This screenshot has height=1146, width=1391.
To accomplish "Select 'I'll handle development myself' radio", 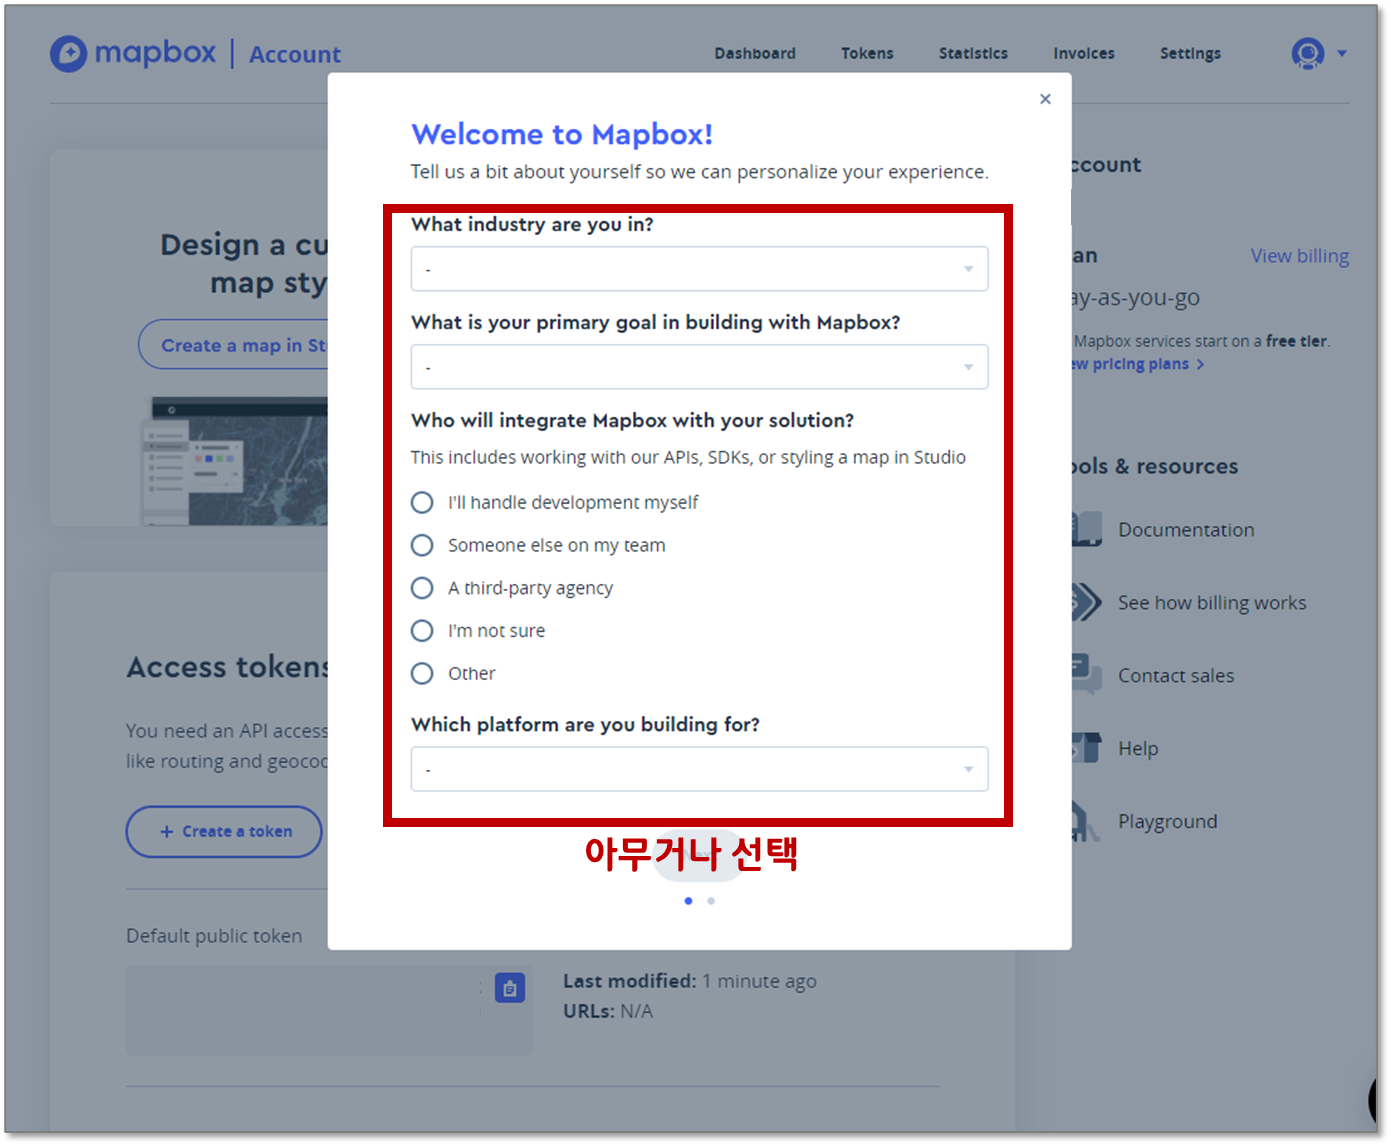I will click(422, 502).
